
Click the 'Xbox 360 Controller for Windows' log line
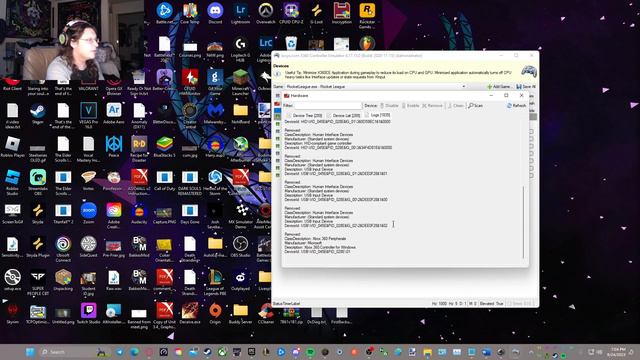[320, 247]
